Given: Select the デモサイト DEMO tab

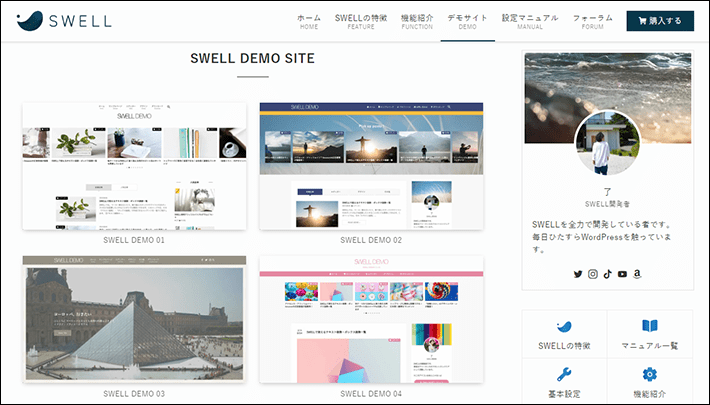Looking at the screenshot, I should click(x=467, y=21).
